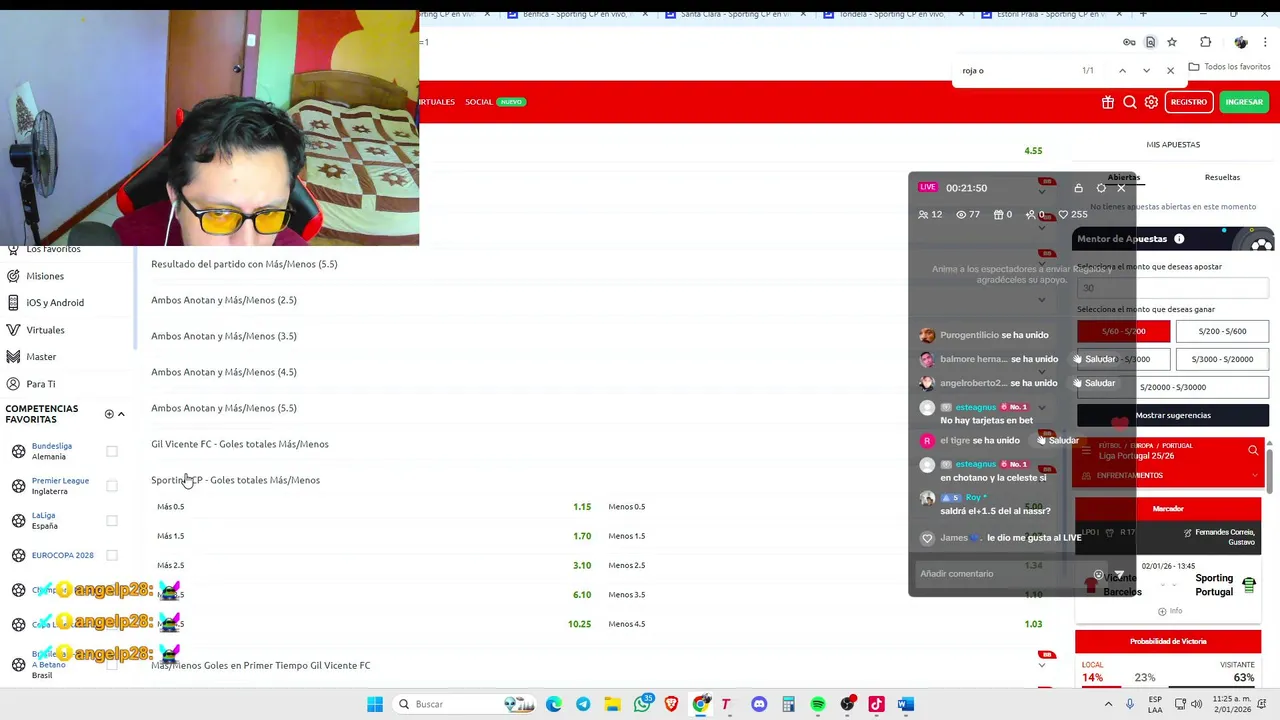Close the TikTok live overlay panel
Image resolution: width=1280 pixels, height=720 pixels.
[x=1121, y=188]
